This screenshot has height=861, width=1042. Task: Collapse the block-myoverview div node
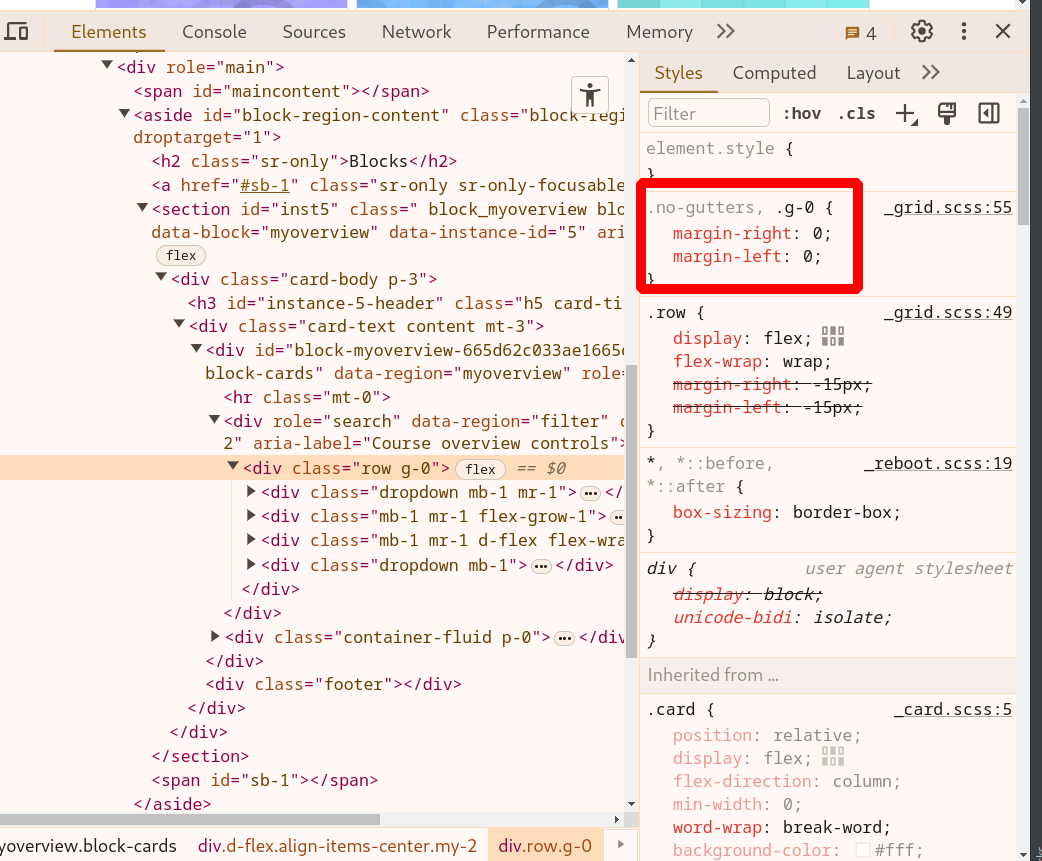pyautogui.click(x=196, y=348)
